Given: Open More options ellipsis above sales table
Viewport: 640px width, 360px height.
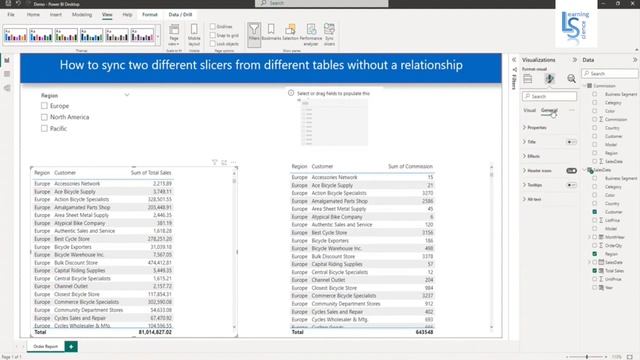Looking at the screenshot, I should [x=233, y=162].
